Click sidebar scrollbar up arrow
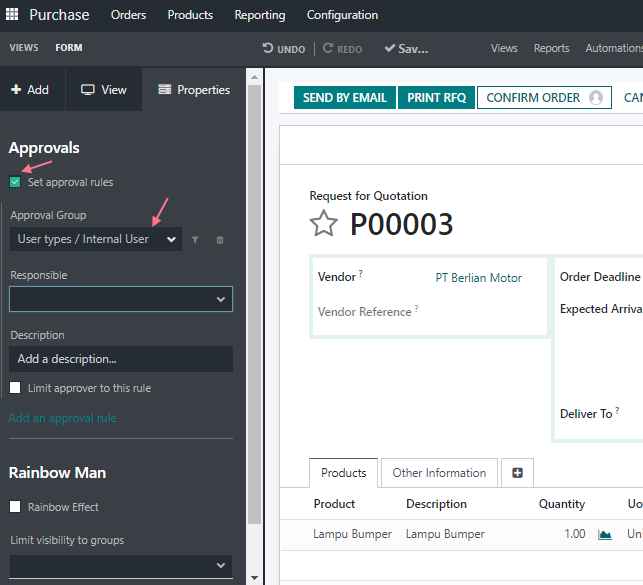The height and width of the screenshot is (585, 643). click(x=254, y=77)
